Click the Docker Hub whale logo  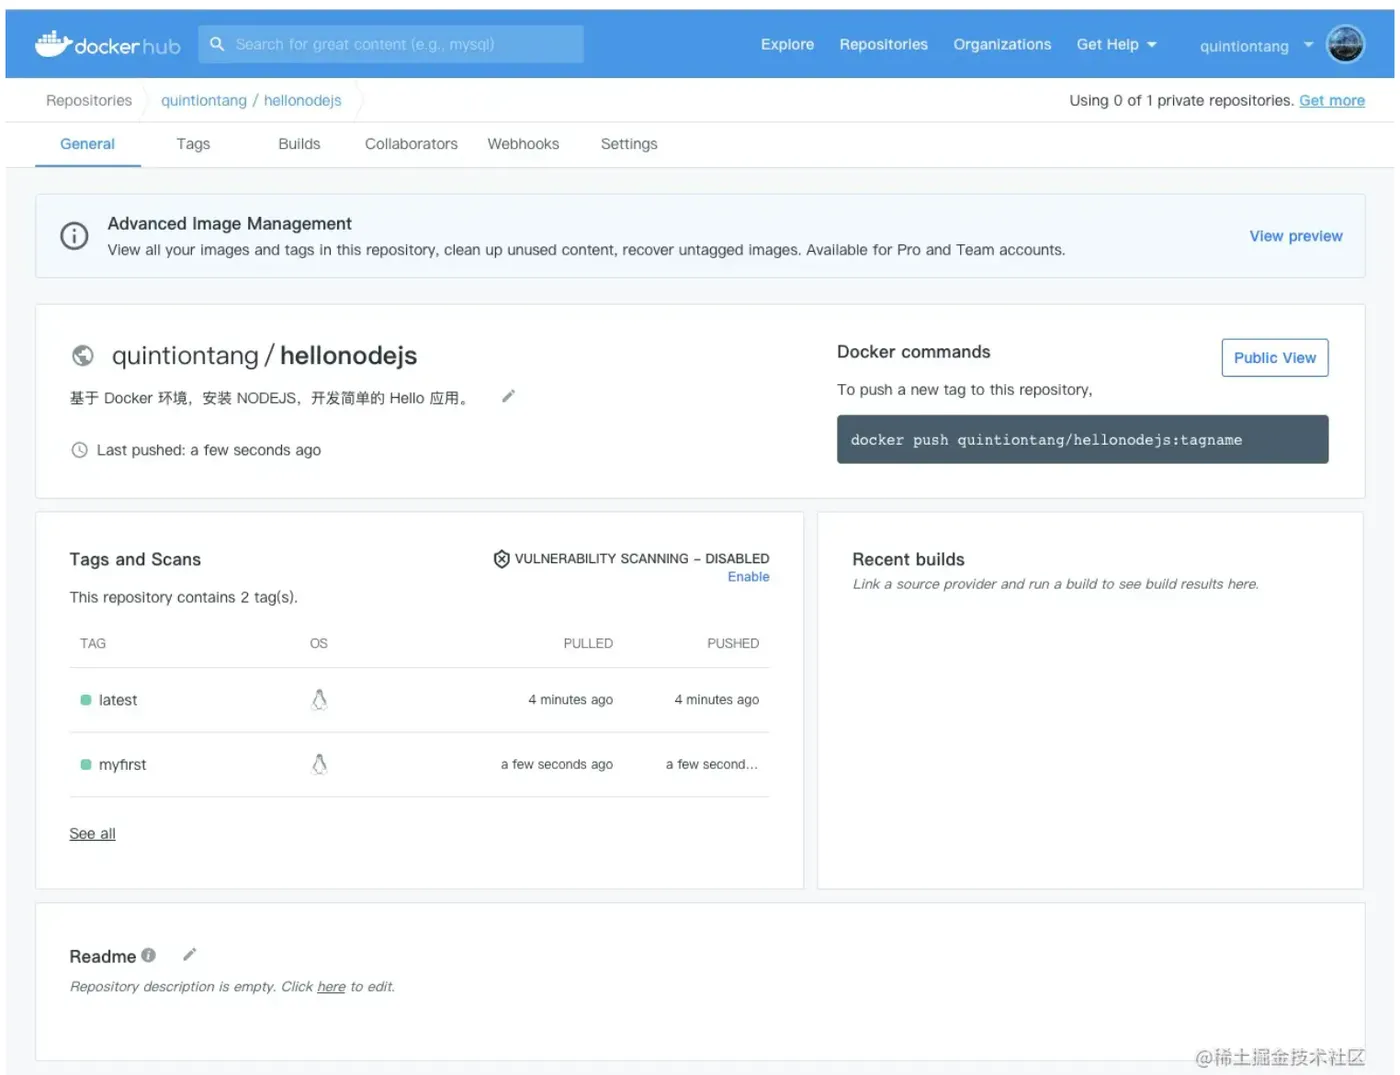pyautogui.click(x=54, y=43)
